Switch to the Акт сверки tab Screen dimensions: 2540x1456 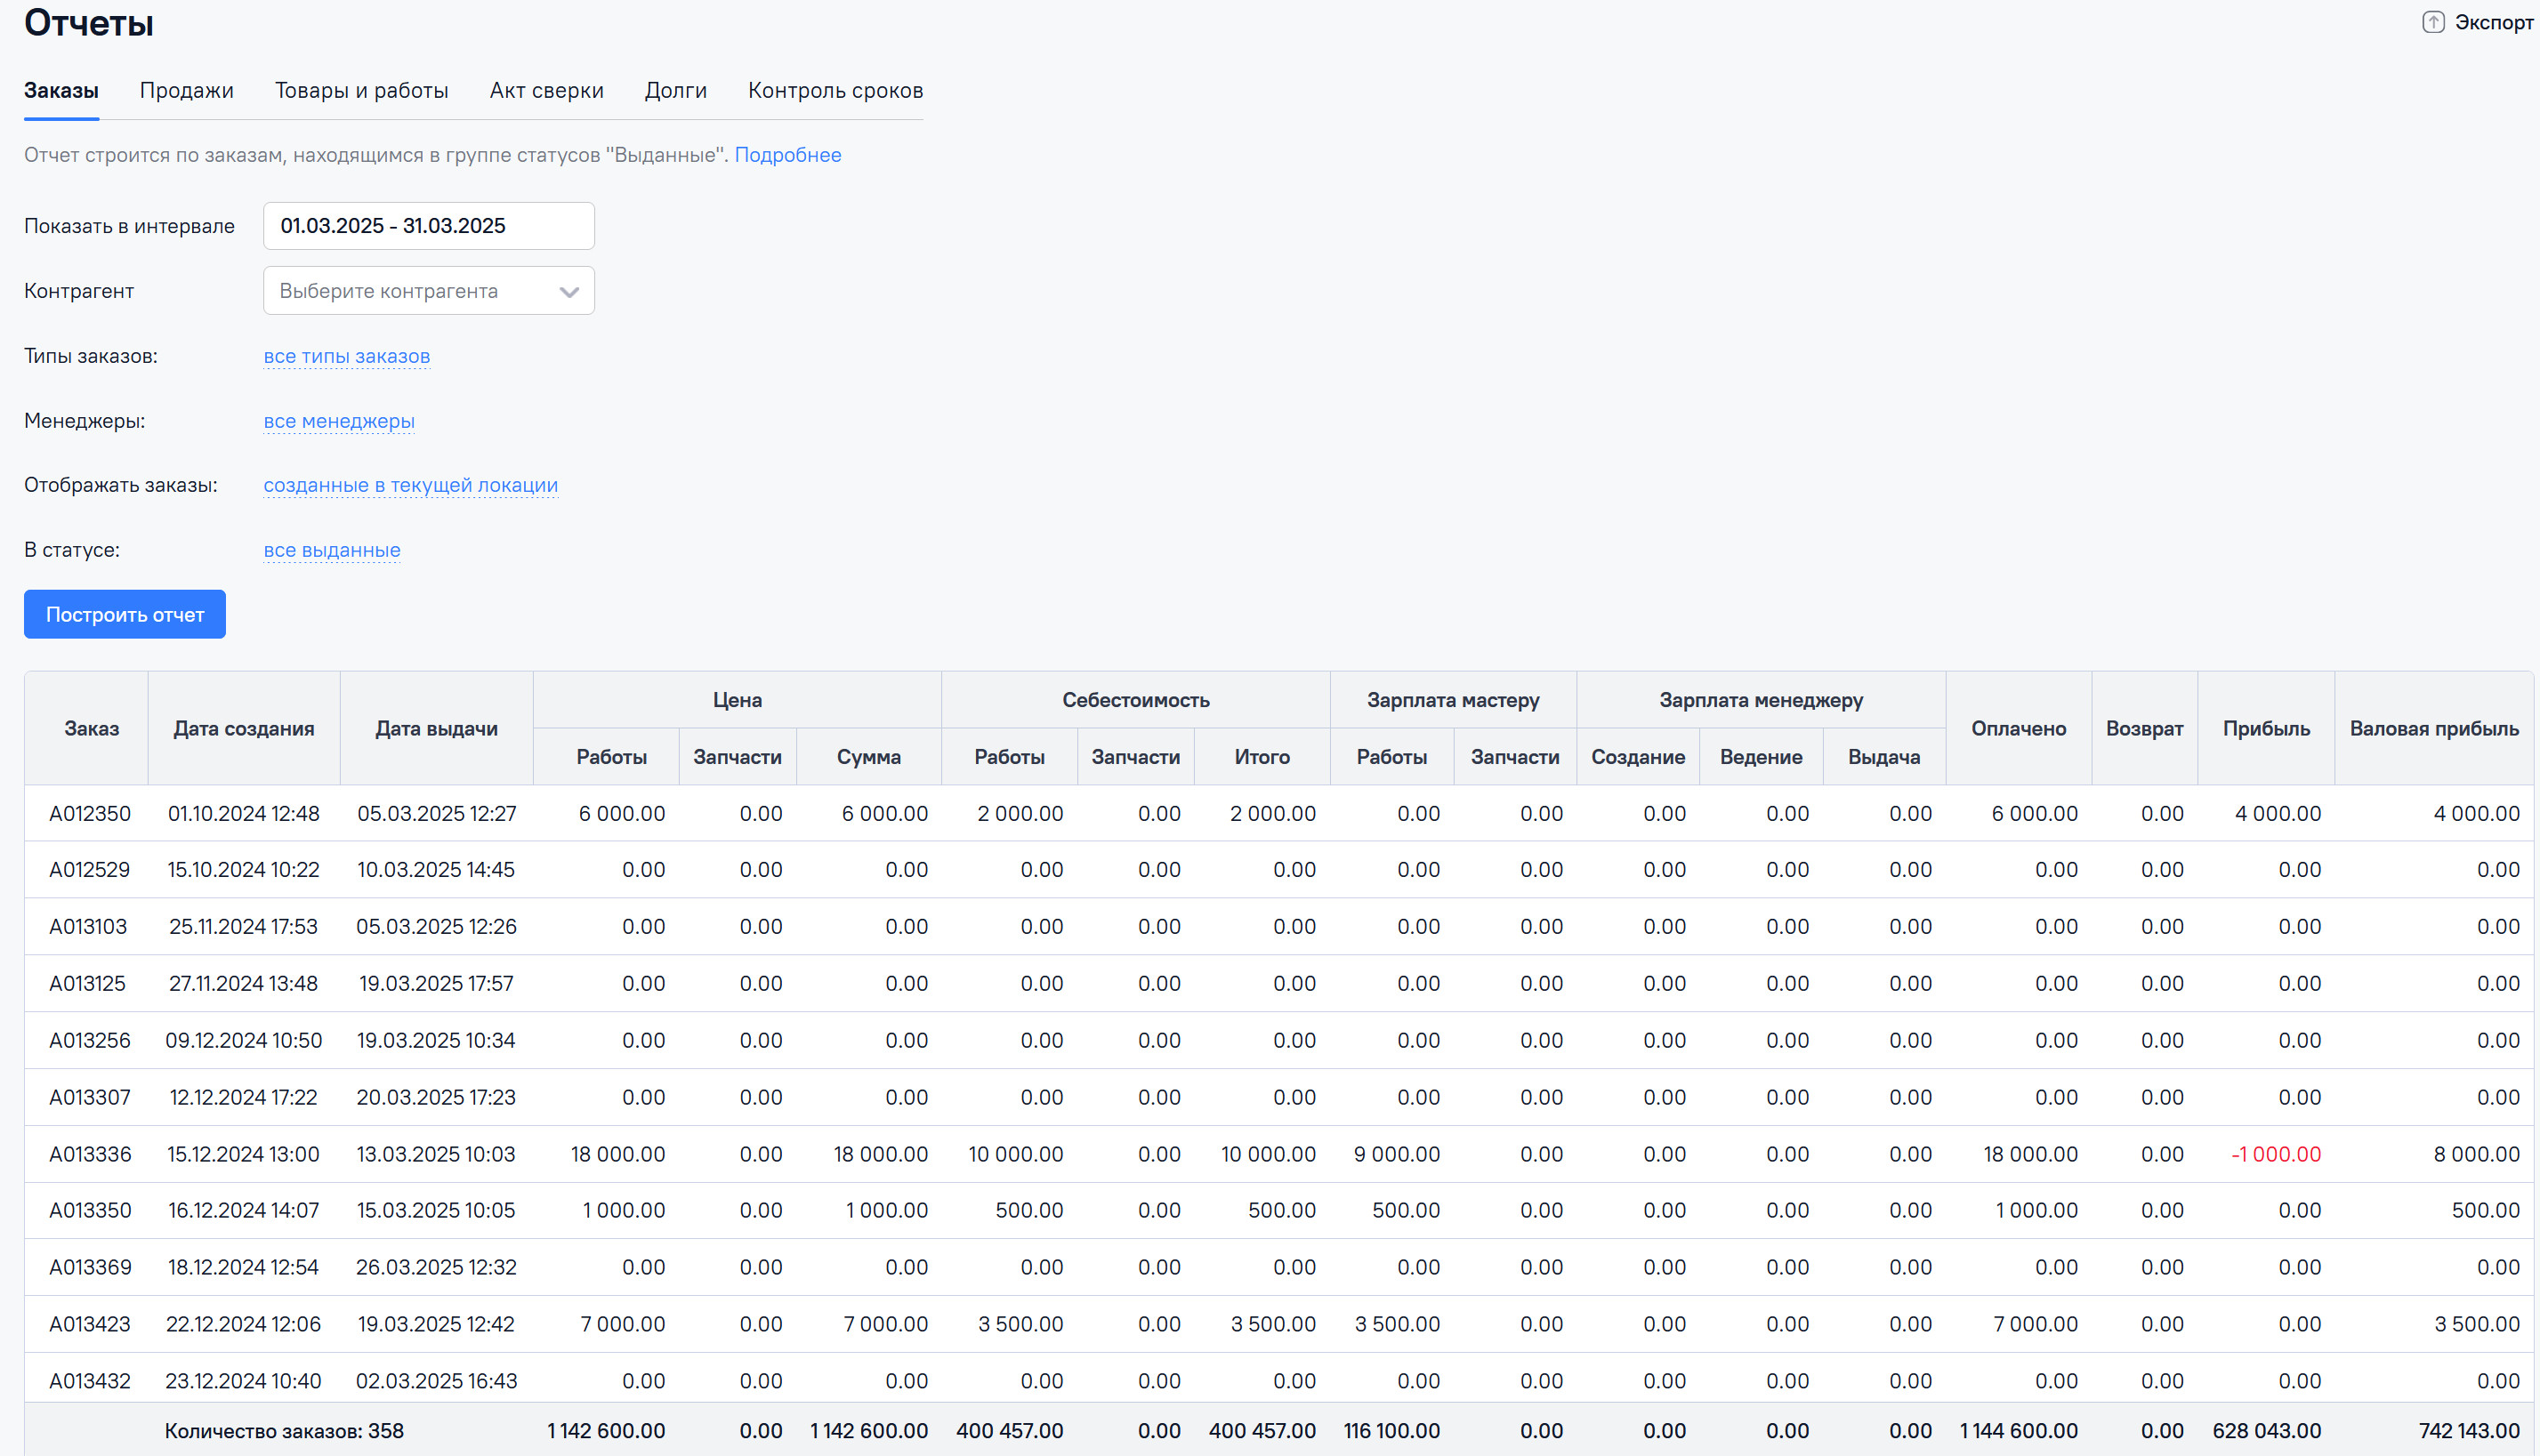coord(547,91)
